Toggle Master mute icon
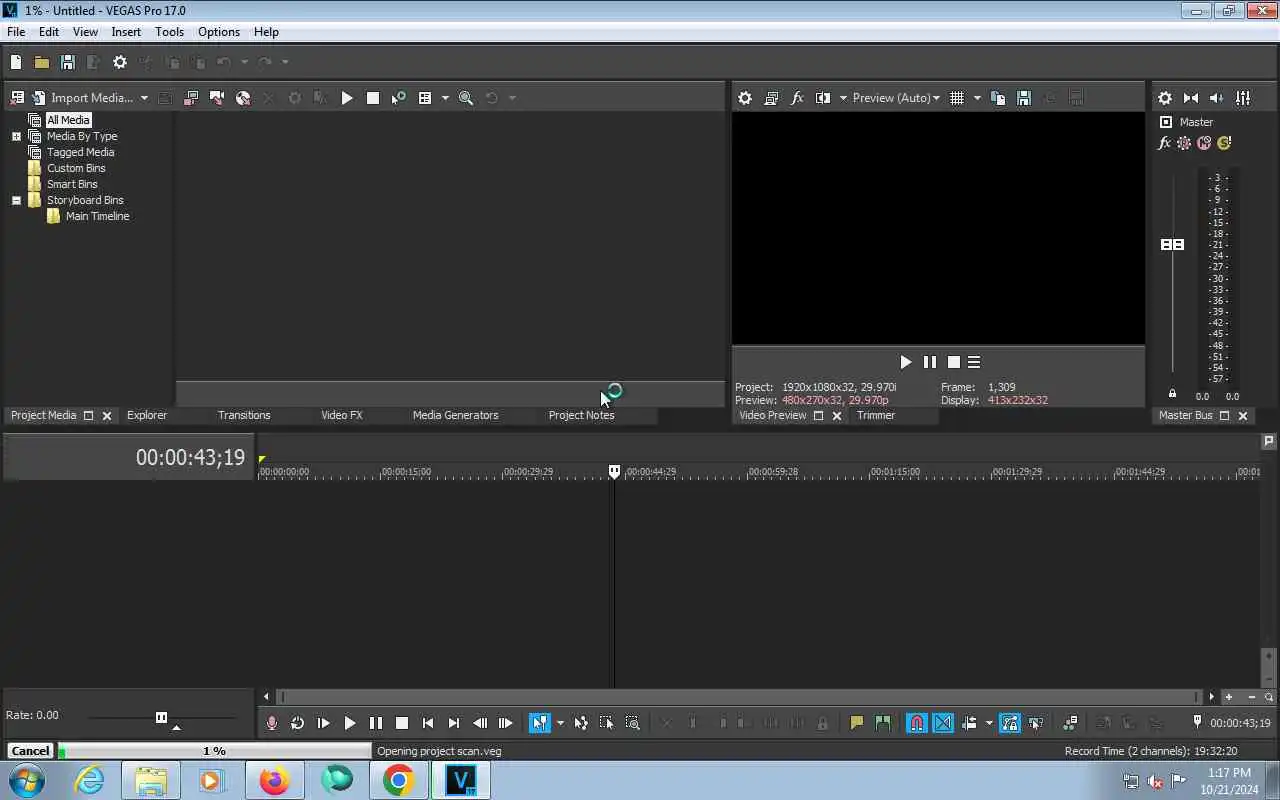Screen dimensions: 1280x800 click(1204, 143)
